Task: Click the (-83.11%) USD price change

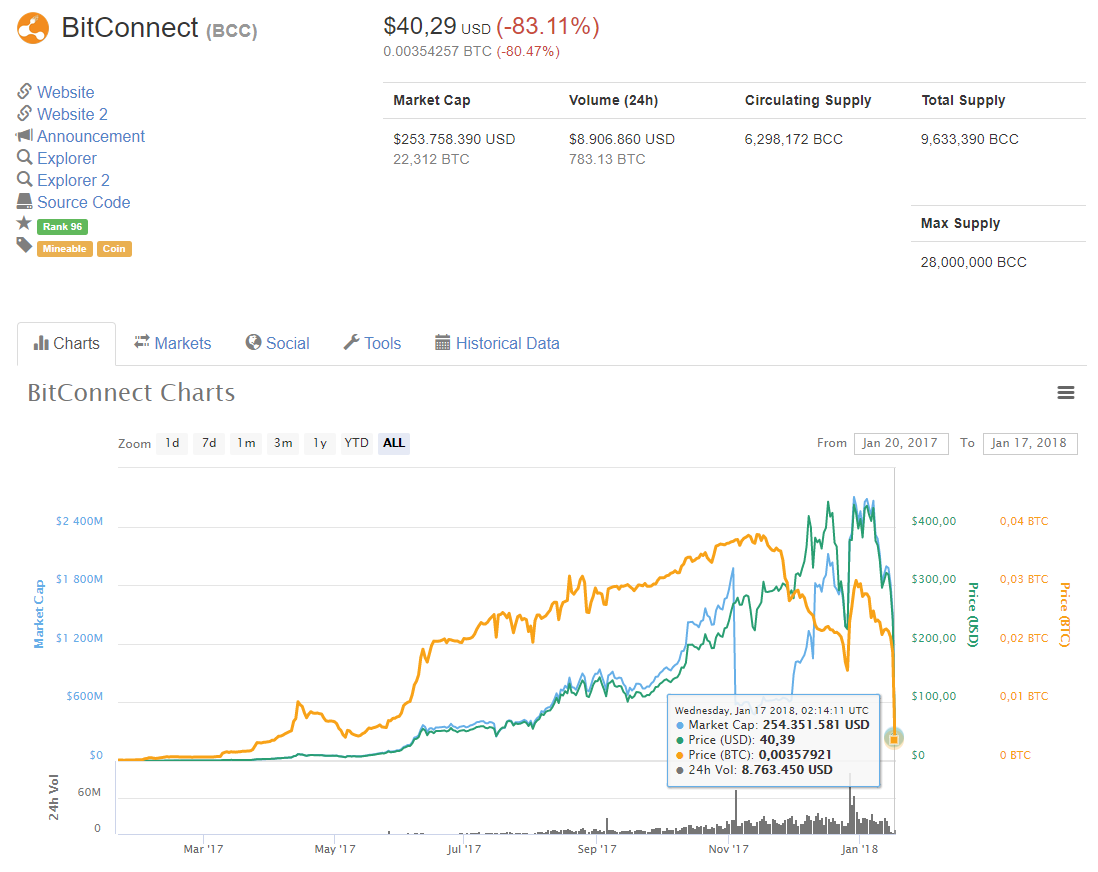Action: pyautogui.click(x=548, y=26)
